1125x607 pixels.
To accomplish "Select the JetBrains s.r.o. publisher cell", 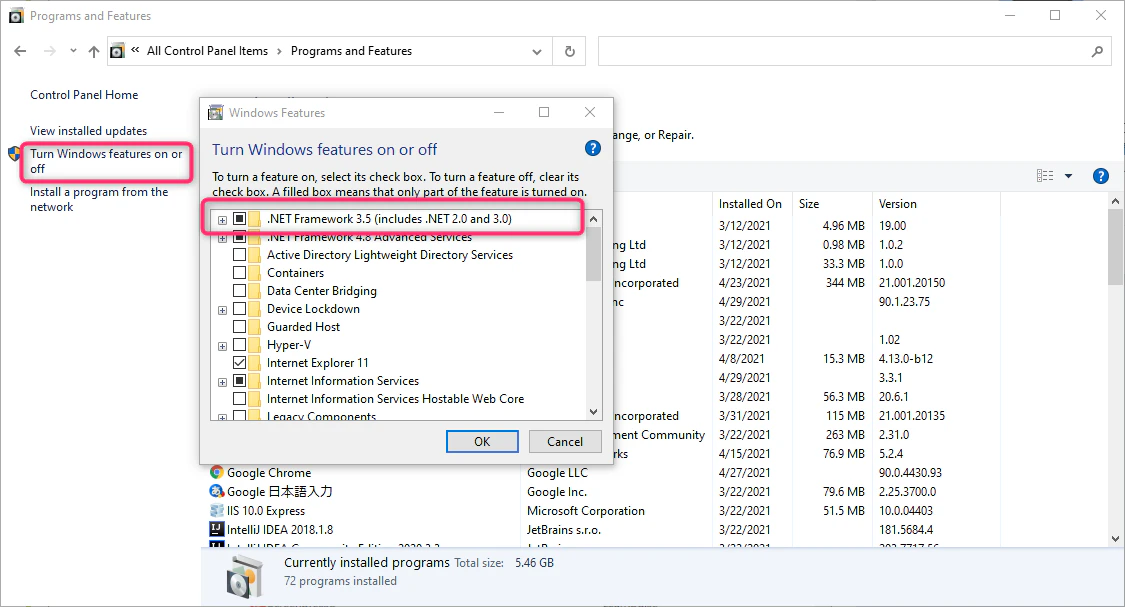I will pyautogui.click(x=564, y=530).
